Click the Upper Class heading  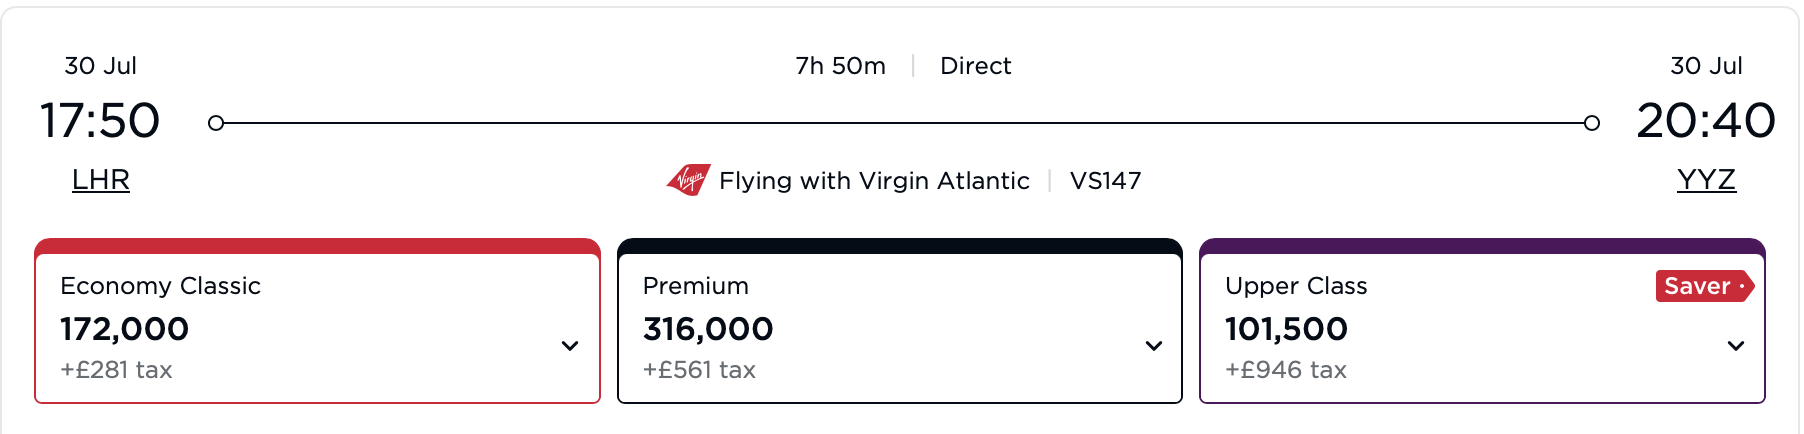point(1296,286)
